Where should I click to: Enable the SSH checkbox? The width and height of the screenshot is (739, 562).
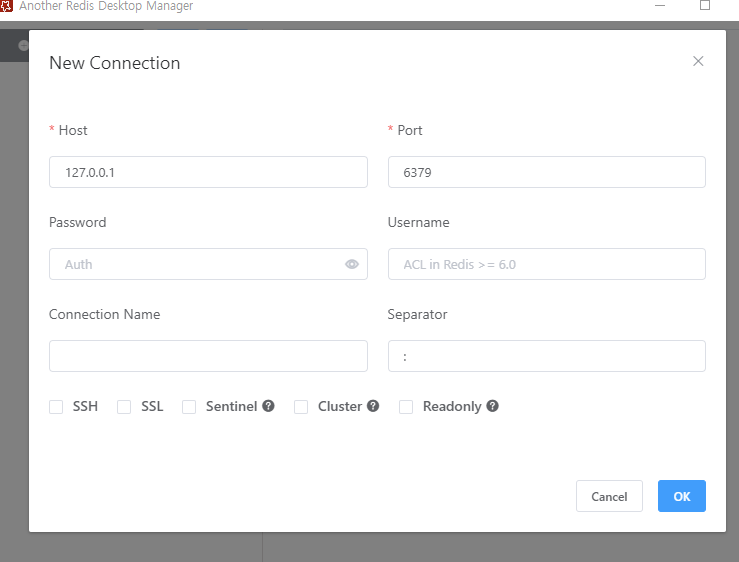click(56, 406)
